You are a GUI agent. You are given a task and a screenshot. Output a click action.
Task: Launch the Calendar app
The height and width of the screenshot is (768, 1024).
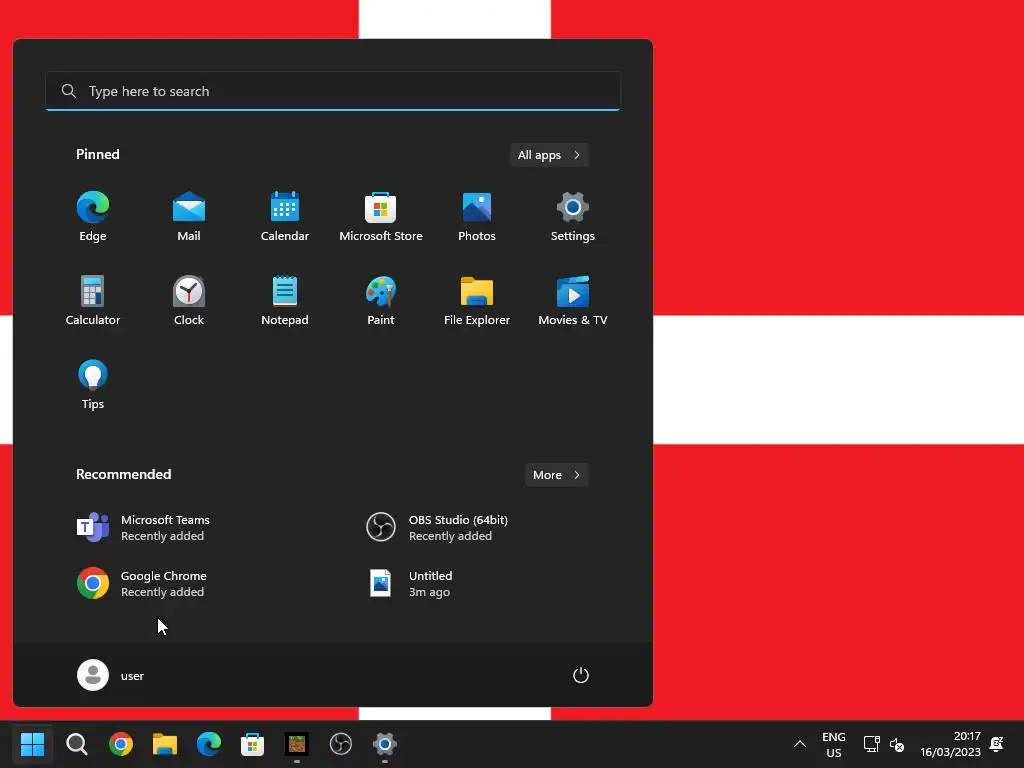click(285, 217)
